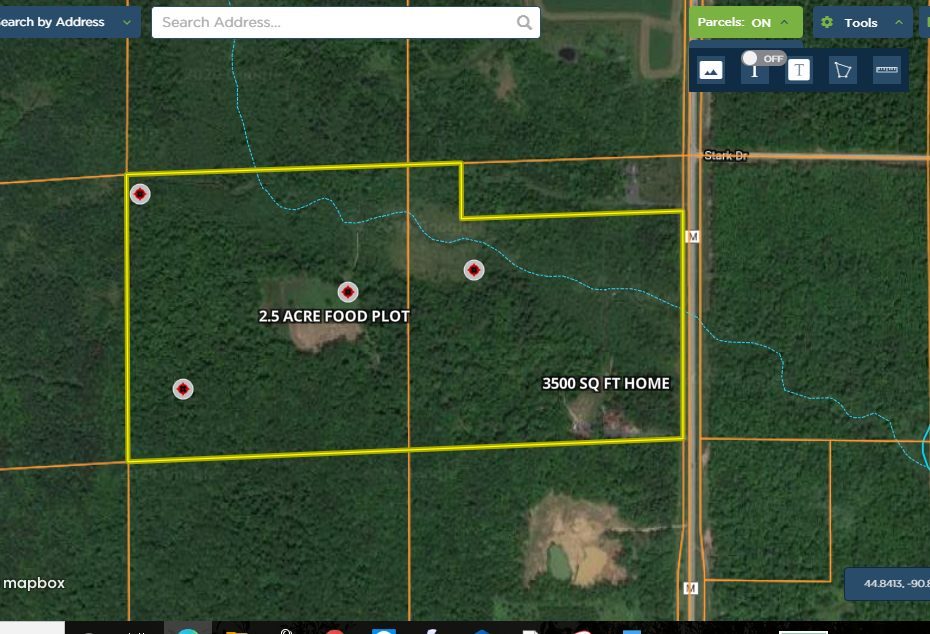Click the Search Address input field
Screen dimensions: 930x634
335,23
